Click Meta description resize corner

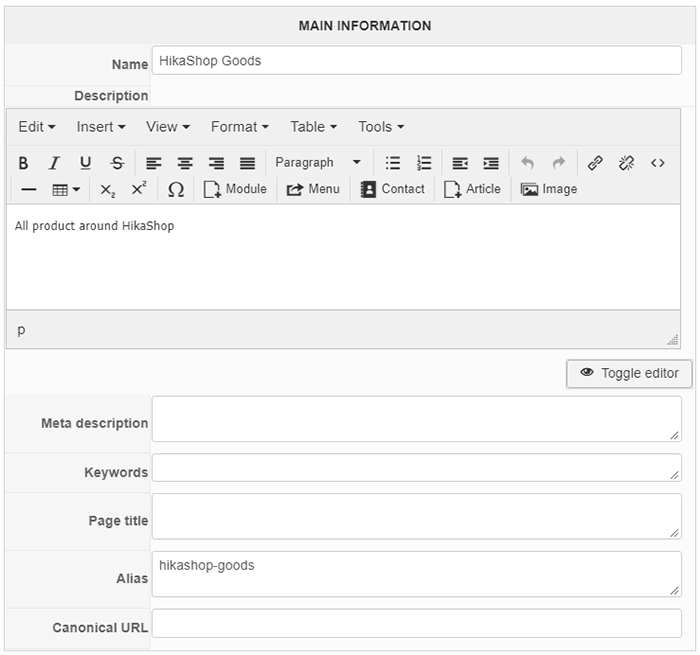(x=675, y=435)
